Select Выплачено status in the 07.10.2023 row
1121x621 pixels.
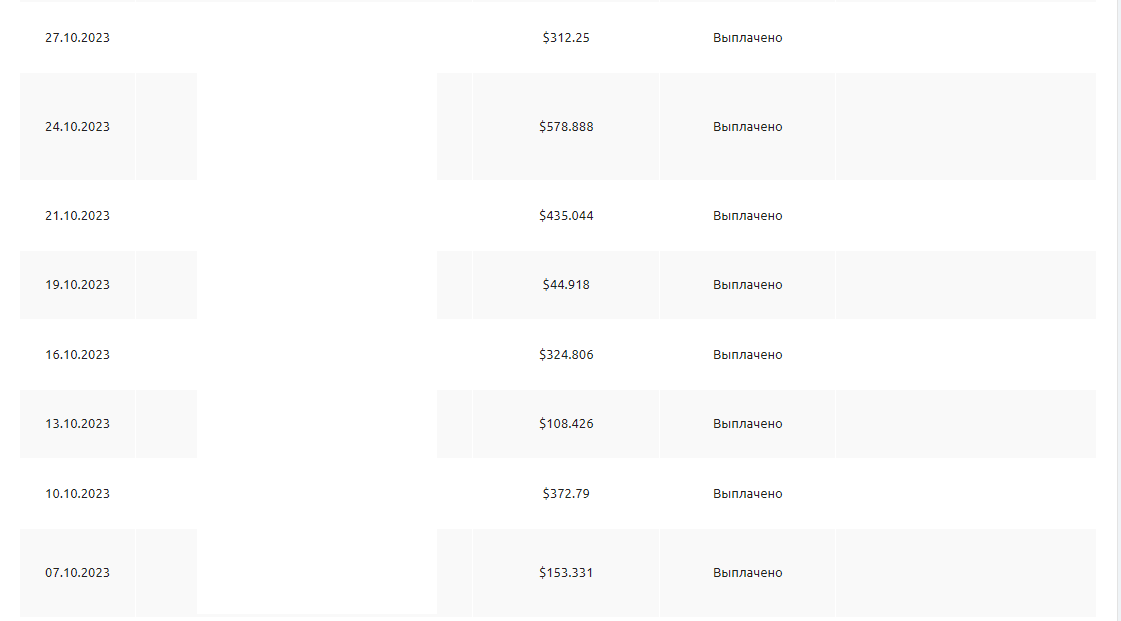coord(747,573)
